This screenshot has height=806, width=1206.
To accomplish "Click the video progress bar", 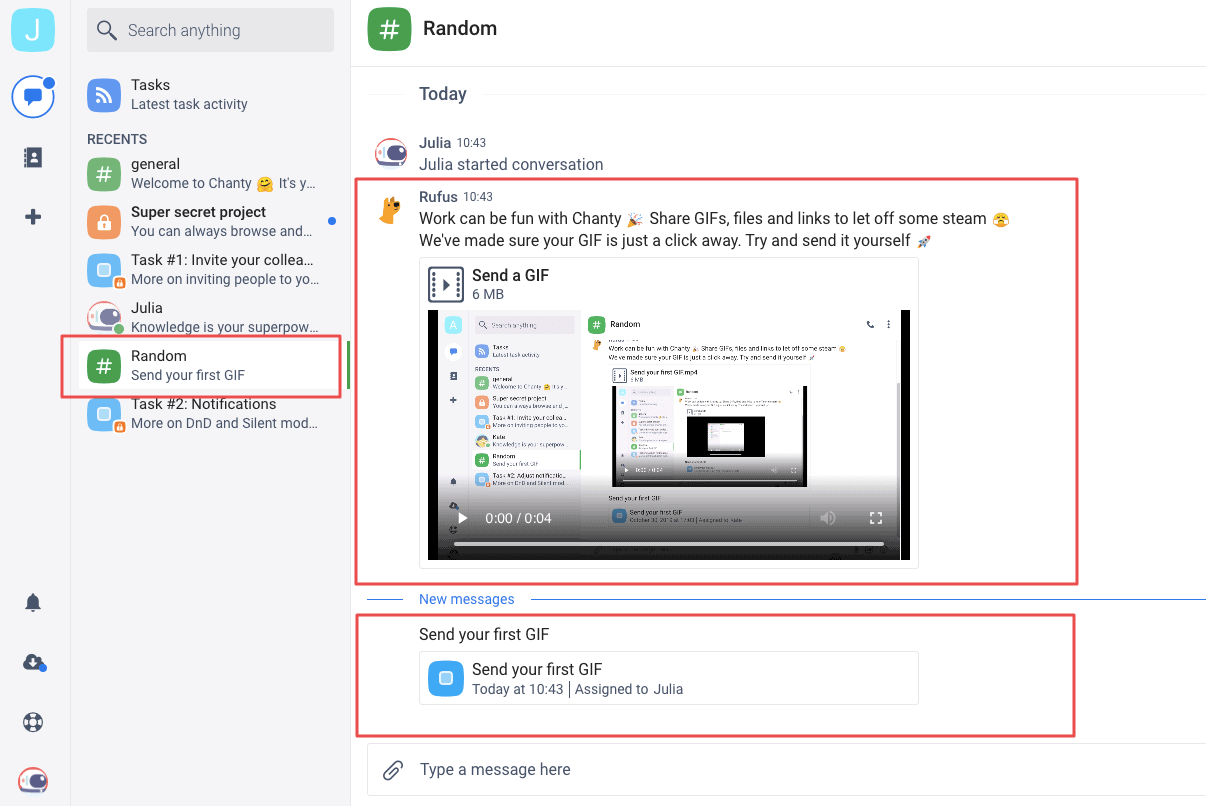I will point(669,544).
